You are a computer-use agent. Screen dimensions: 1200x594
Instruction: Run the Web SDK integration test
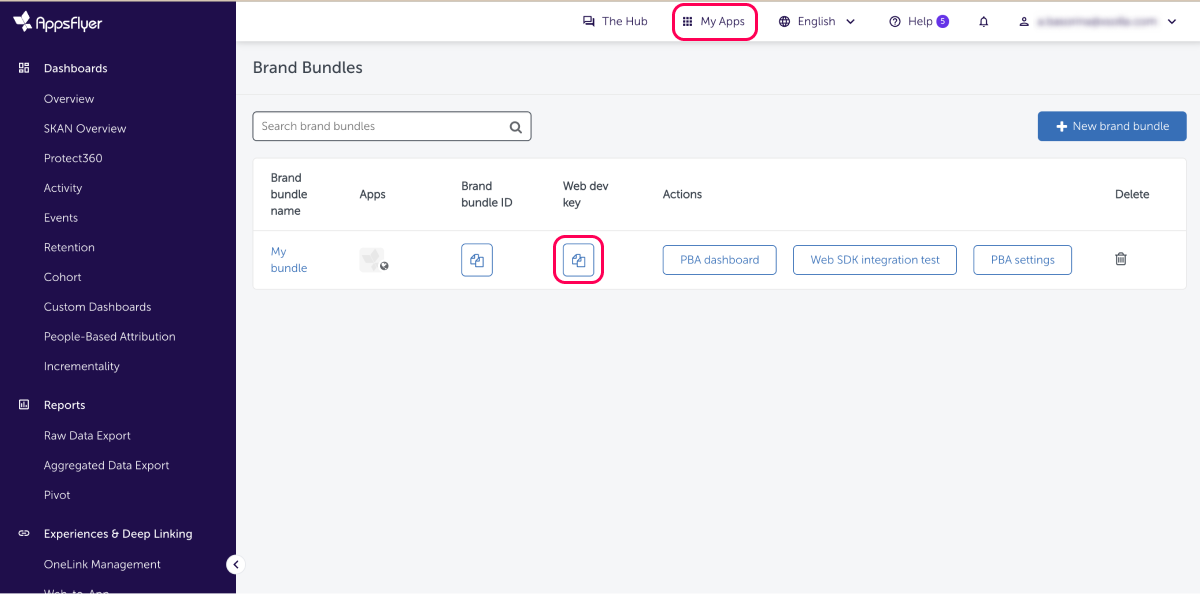874,260
